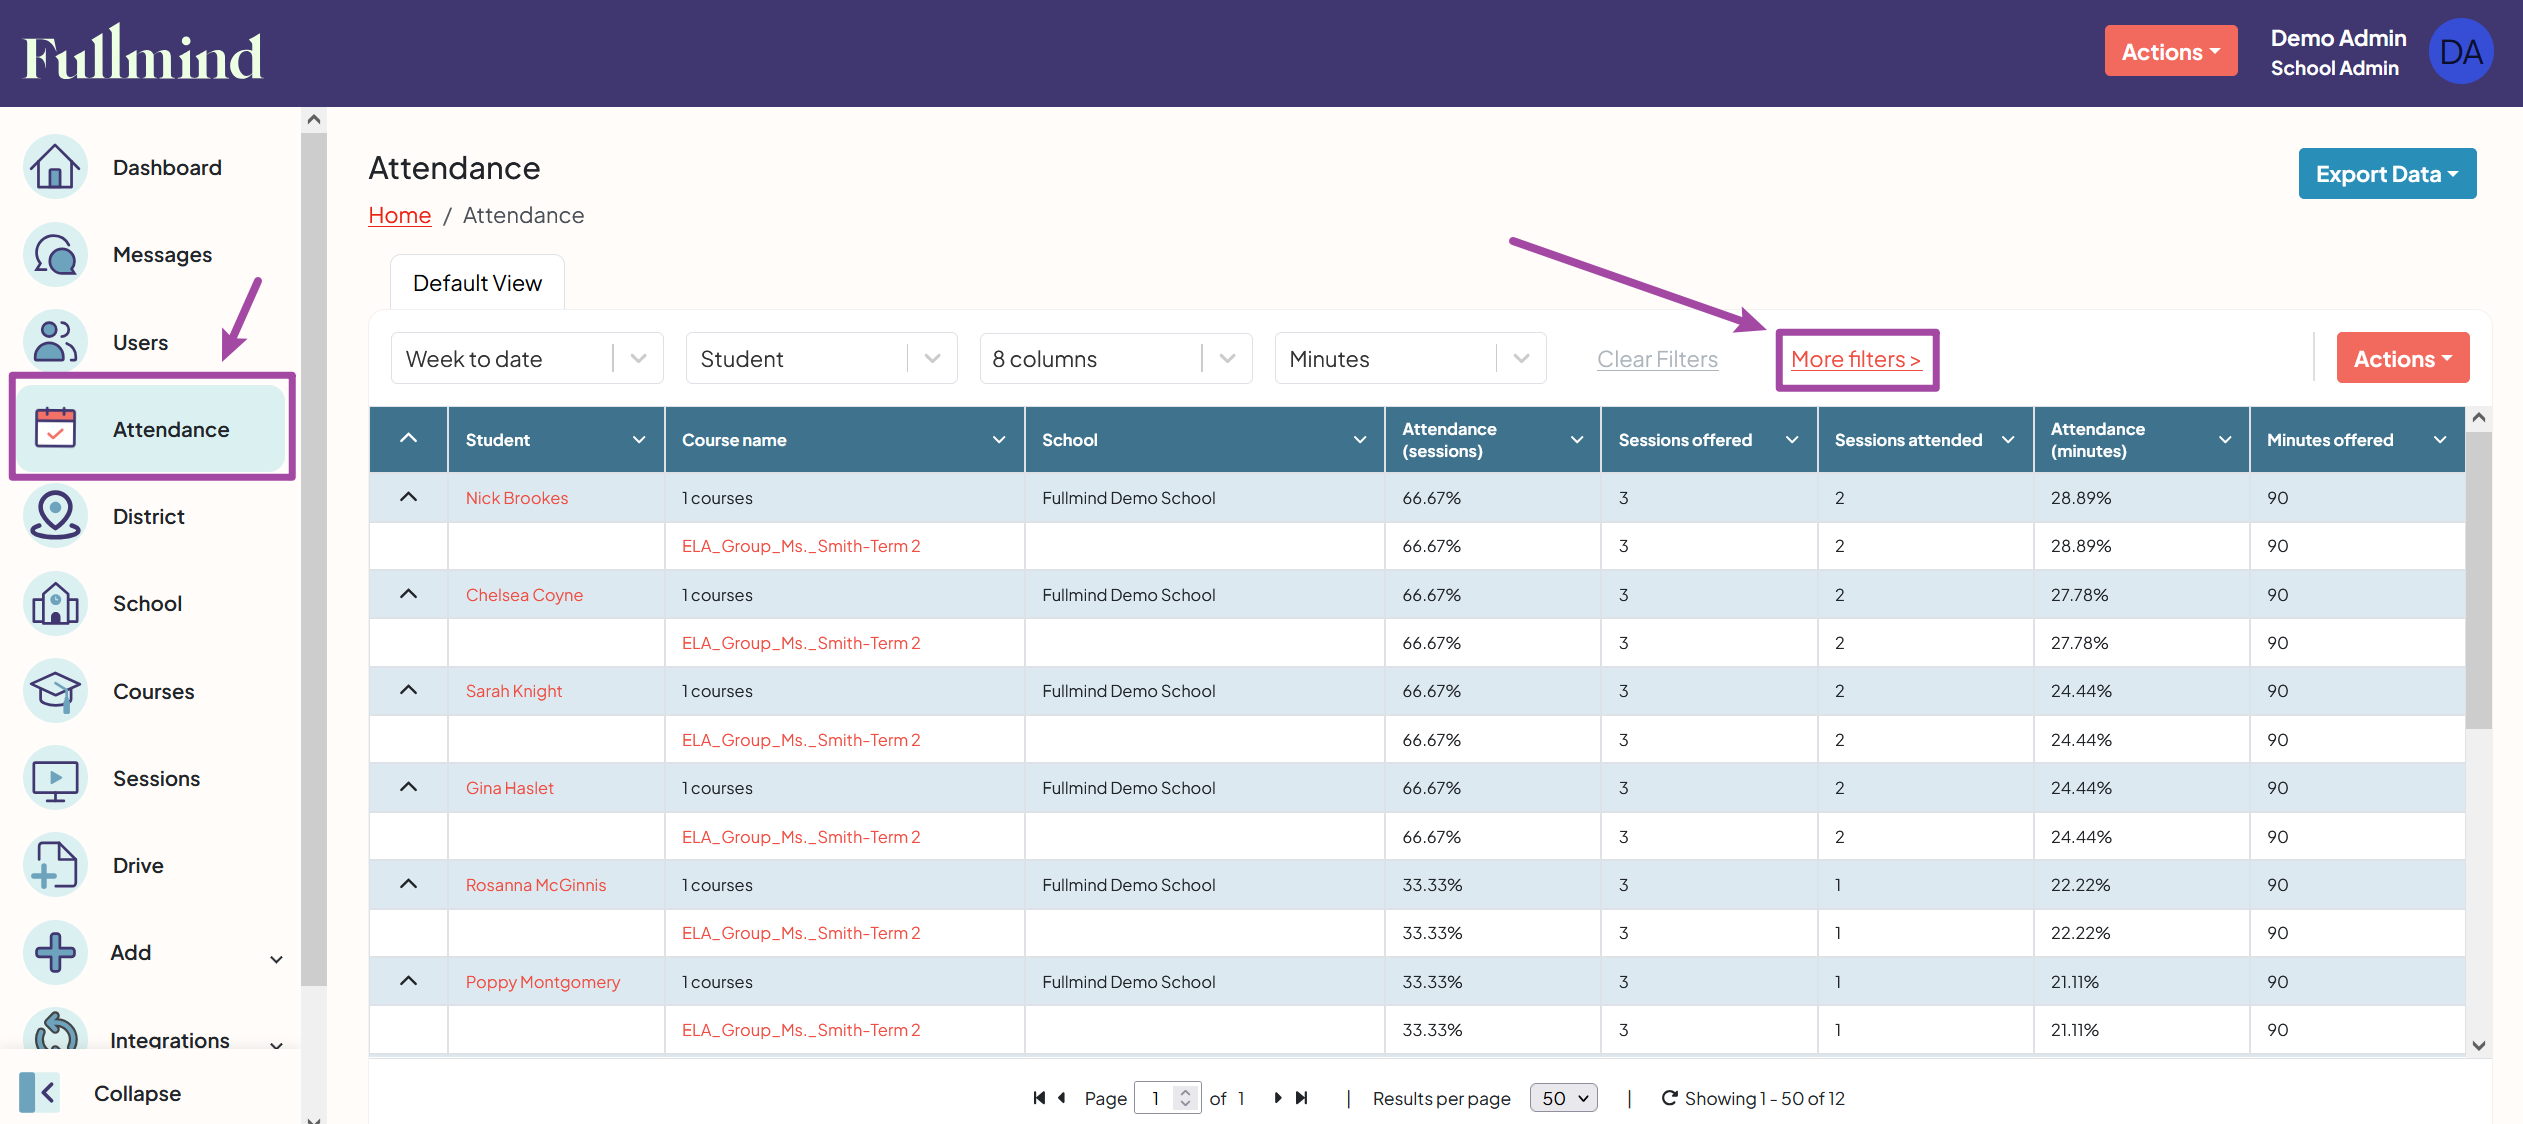This screenshot has width=2523, height=1124.
Task: Click the Users people icon
Action: [x=55, y=341]
